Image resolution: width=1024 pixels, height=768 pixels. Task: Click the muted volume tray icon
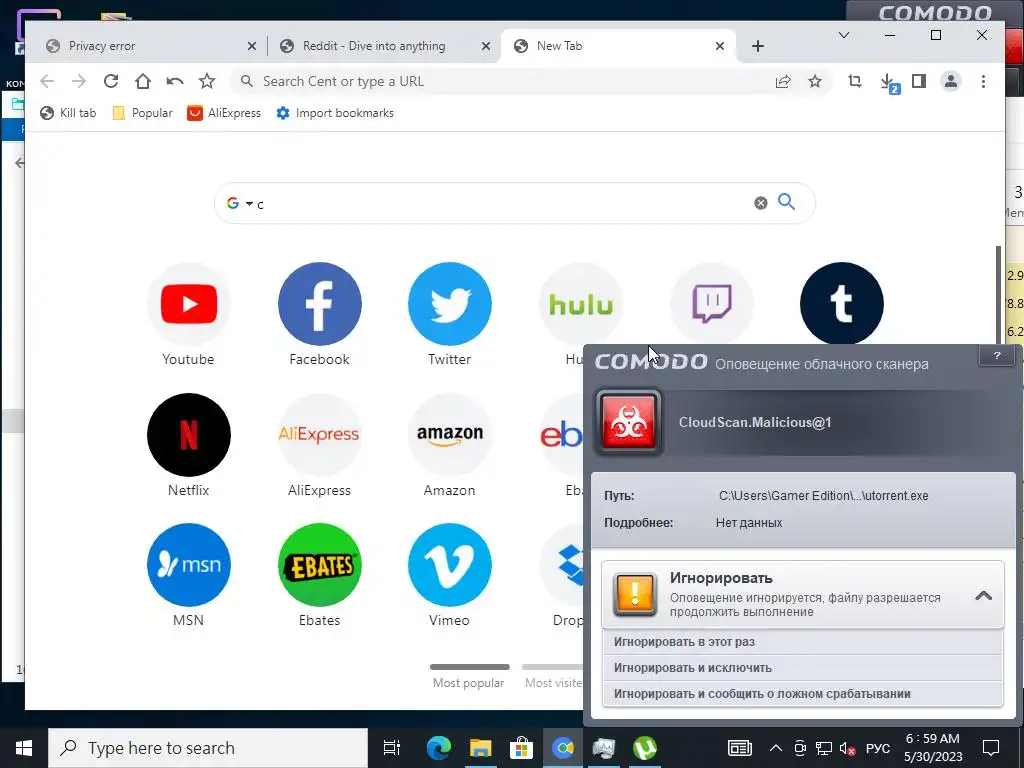pyautogui.click(x=847, y=748)
